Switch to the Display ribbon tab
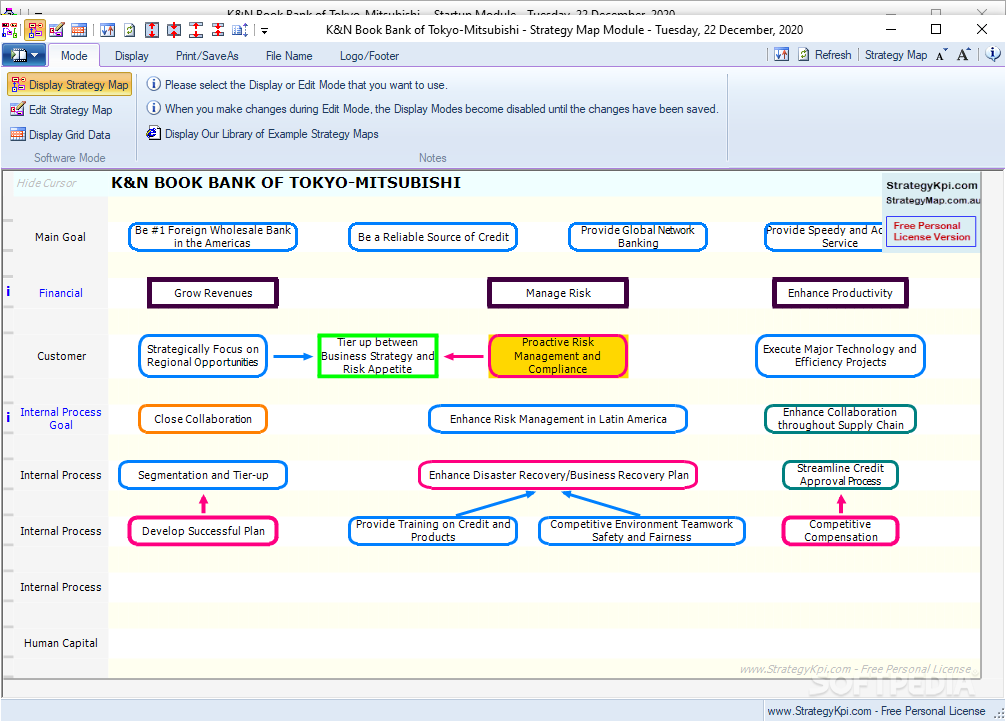This screenshot has height=722, width=1006. click(x=132, y=56)
